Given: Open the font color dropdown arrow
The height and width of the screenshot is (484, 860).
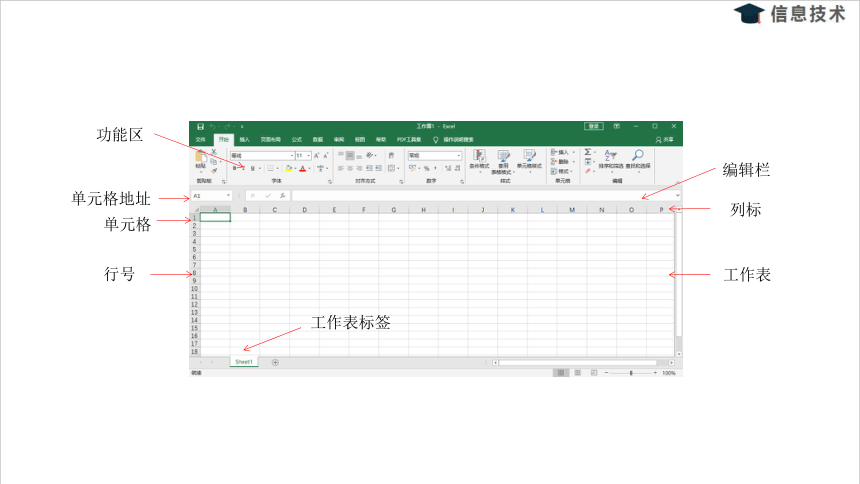Looking at the screenshot, I should pos(309,168).
